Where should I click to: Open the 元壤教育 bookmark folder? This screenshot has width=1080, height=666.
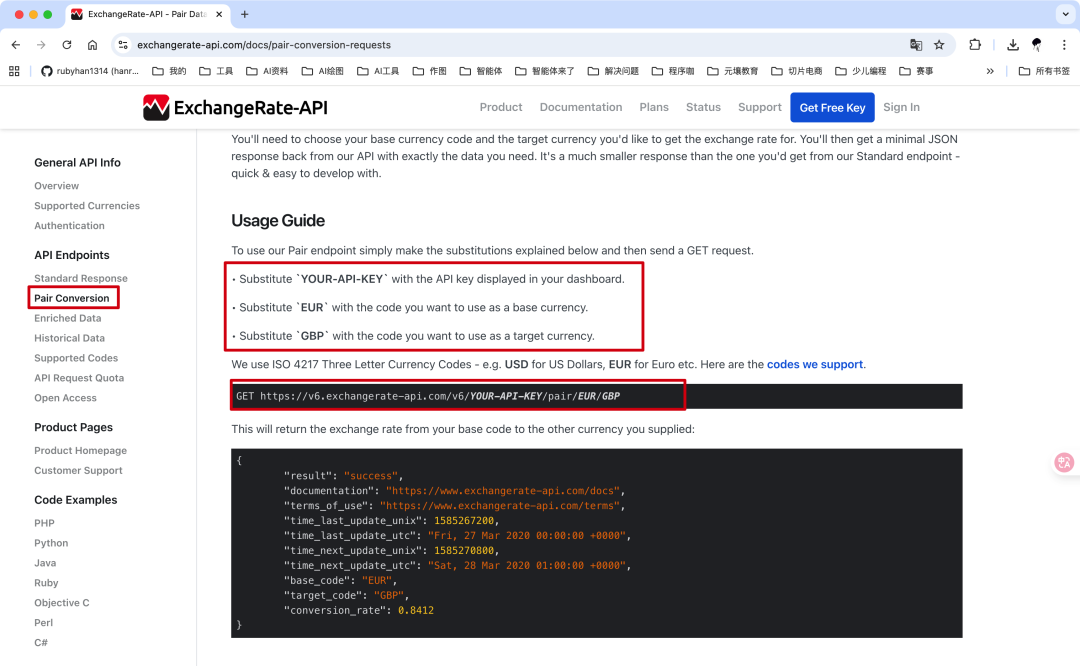tap(733, 71)
